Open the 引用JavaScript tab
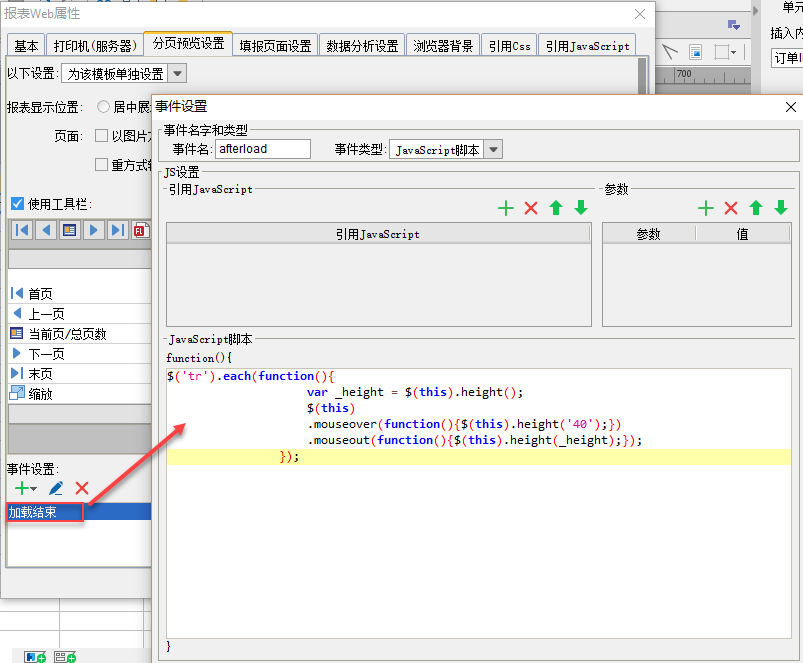The height and width of the screenshot is (663, 803). [587, 46]
